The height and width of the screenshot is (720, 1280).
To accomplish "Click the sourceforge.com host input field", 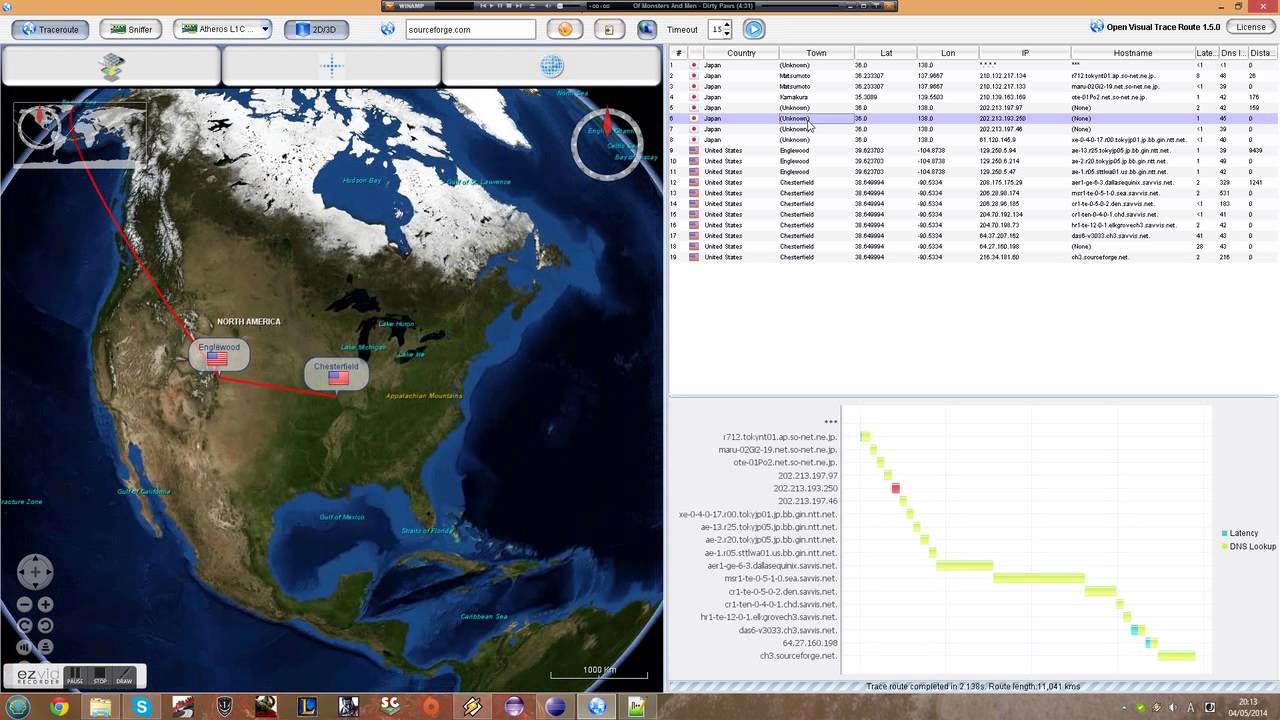I will pos(471,29).
